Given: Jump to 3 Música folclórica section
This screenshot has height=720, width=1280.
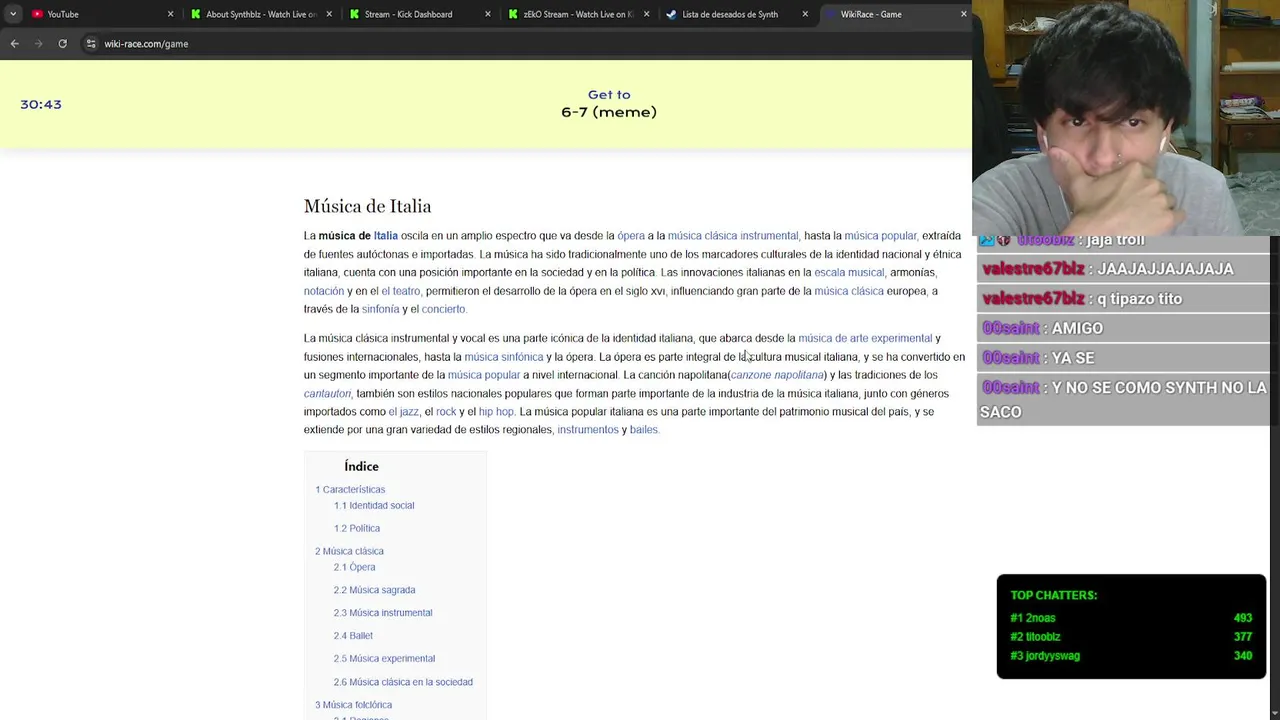Looking at the screenshot, I should tap(353, 705).
